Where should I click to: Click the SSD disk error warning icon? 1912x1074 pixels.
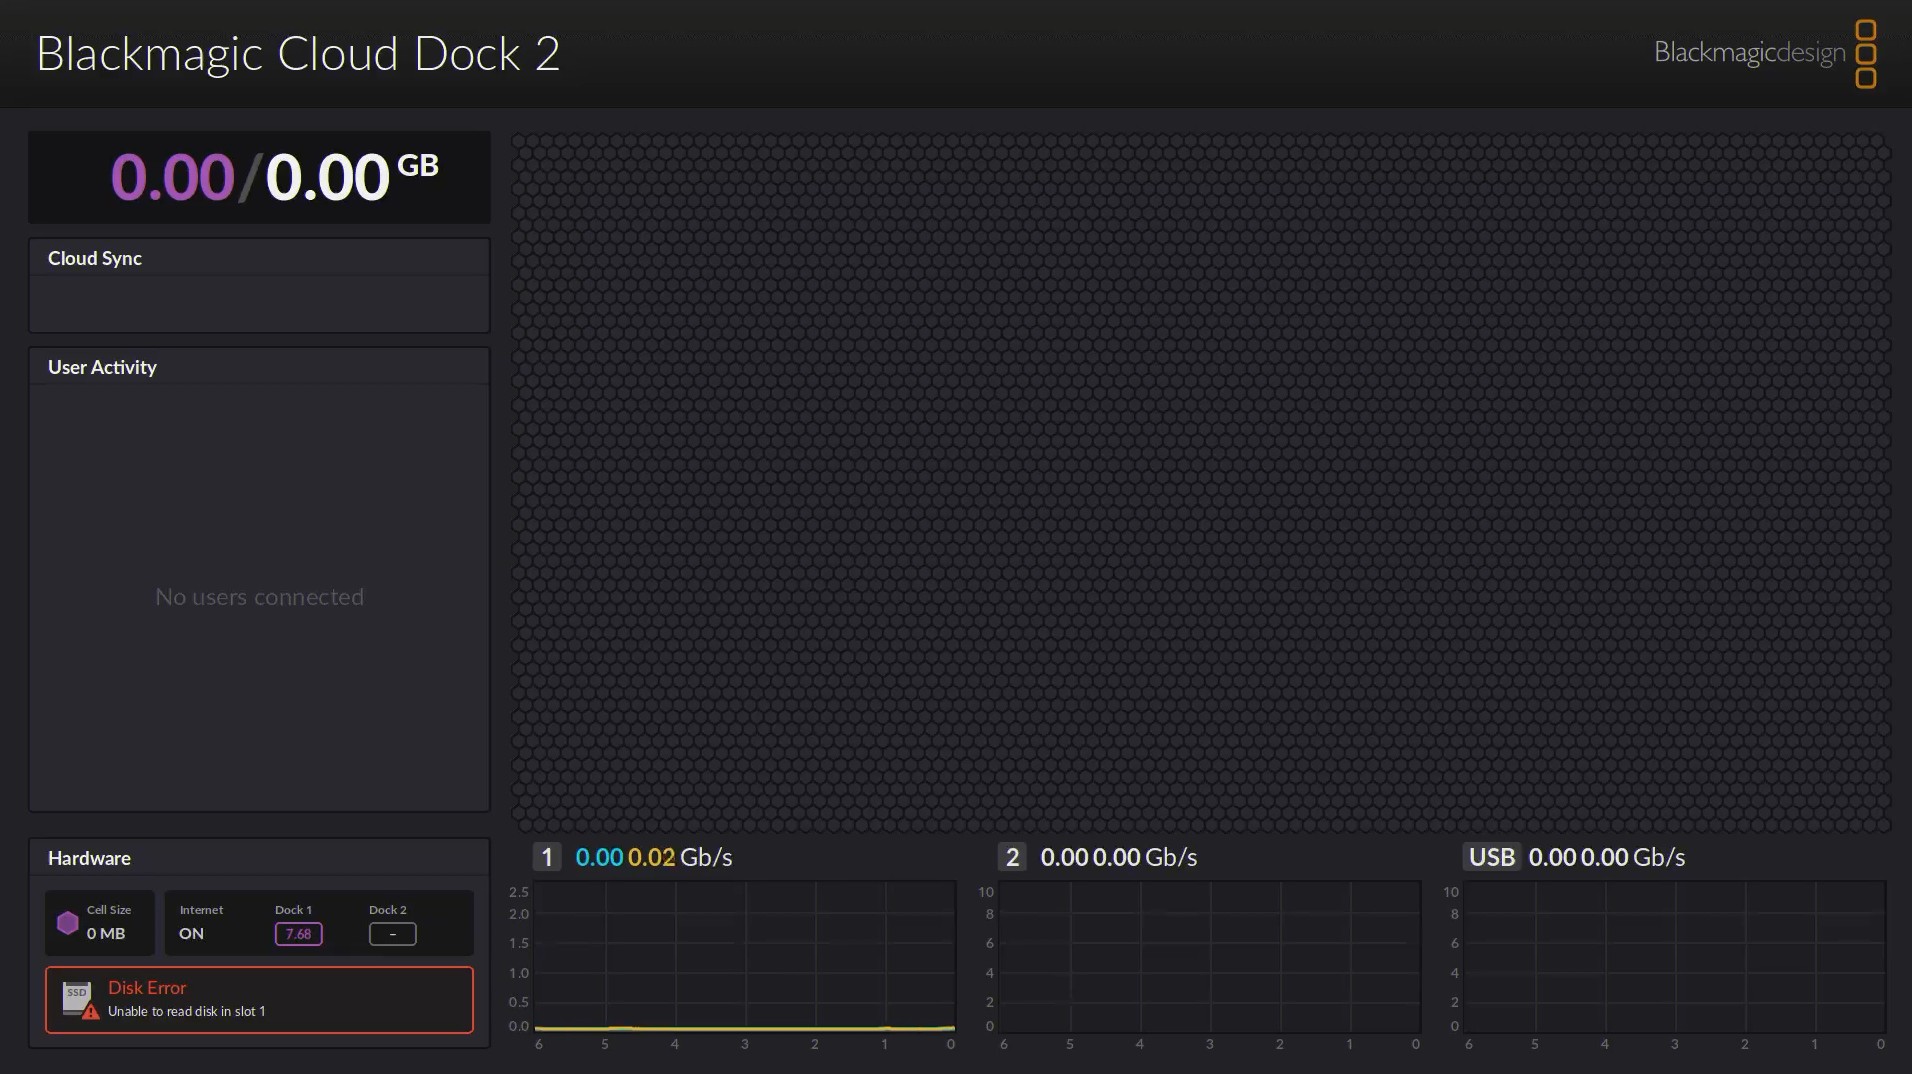click(80, 999)
